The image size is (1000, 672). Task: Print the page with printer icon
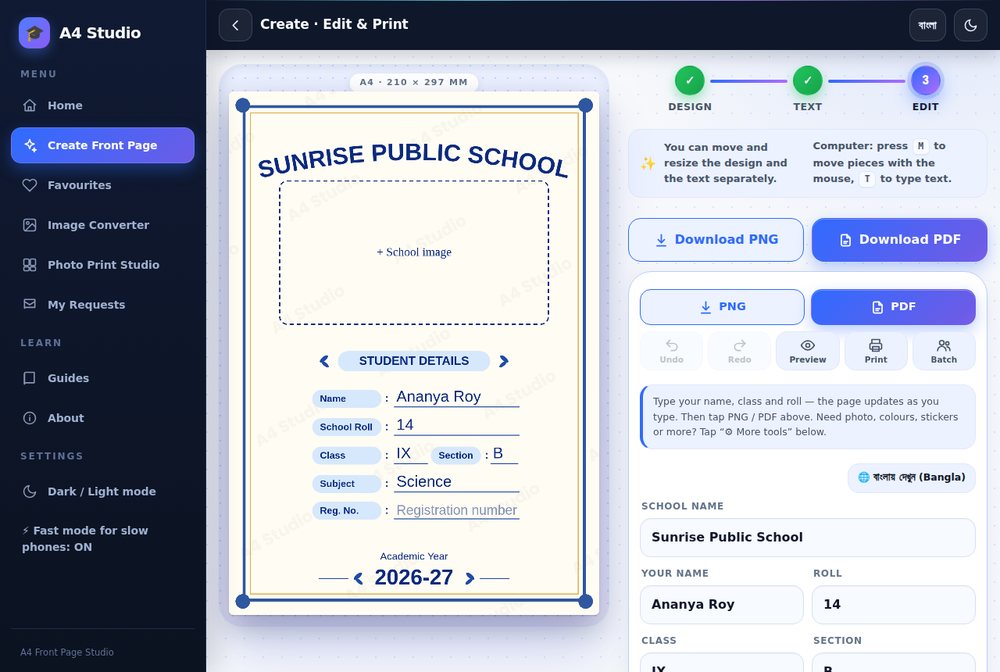(876, 351)
